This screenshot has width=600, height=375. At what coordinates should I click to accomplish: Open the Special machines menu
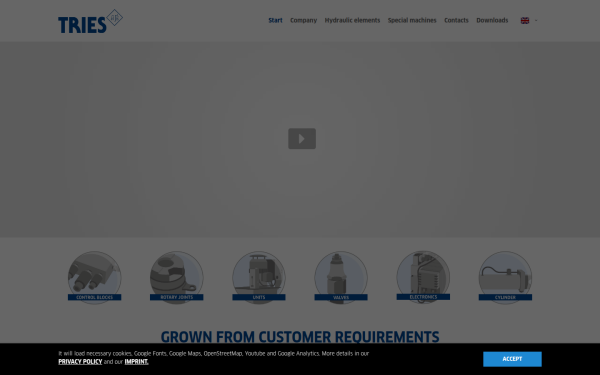coord(412,20)
